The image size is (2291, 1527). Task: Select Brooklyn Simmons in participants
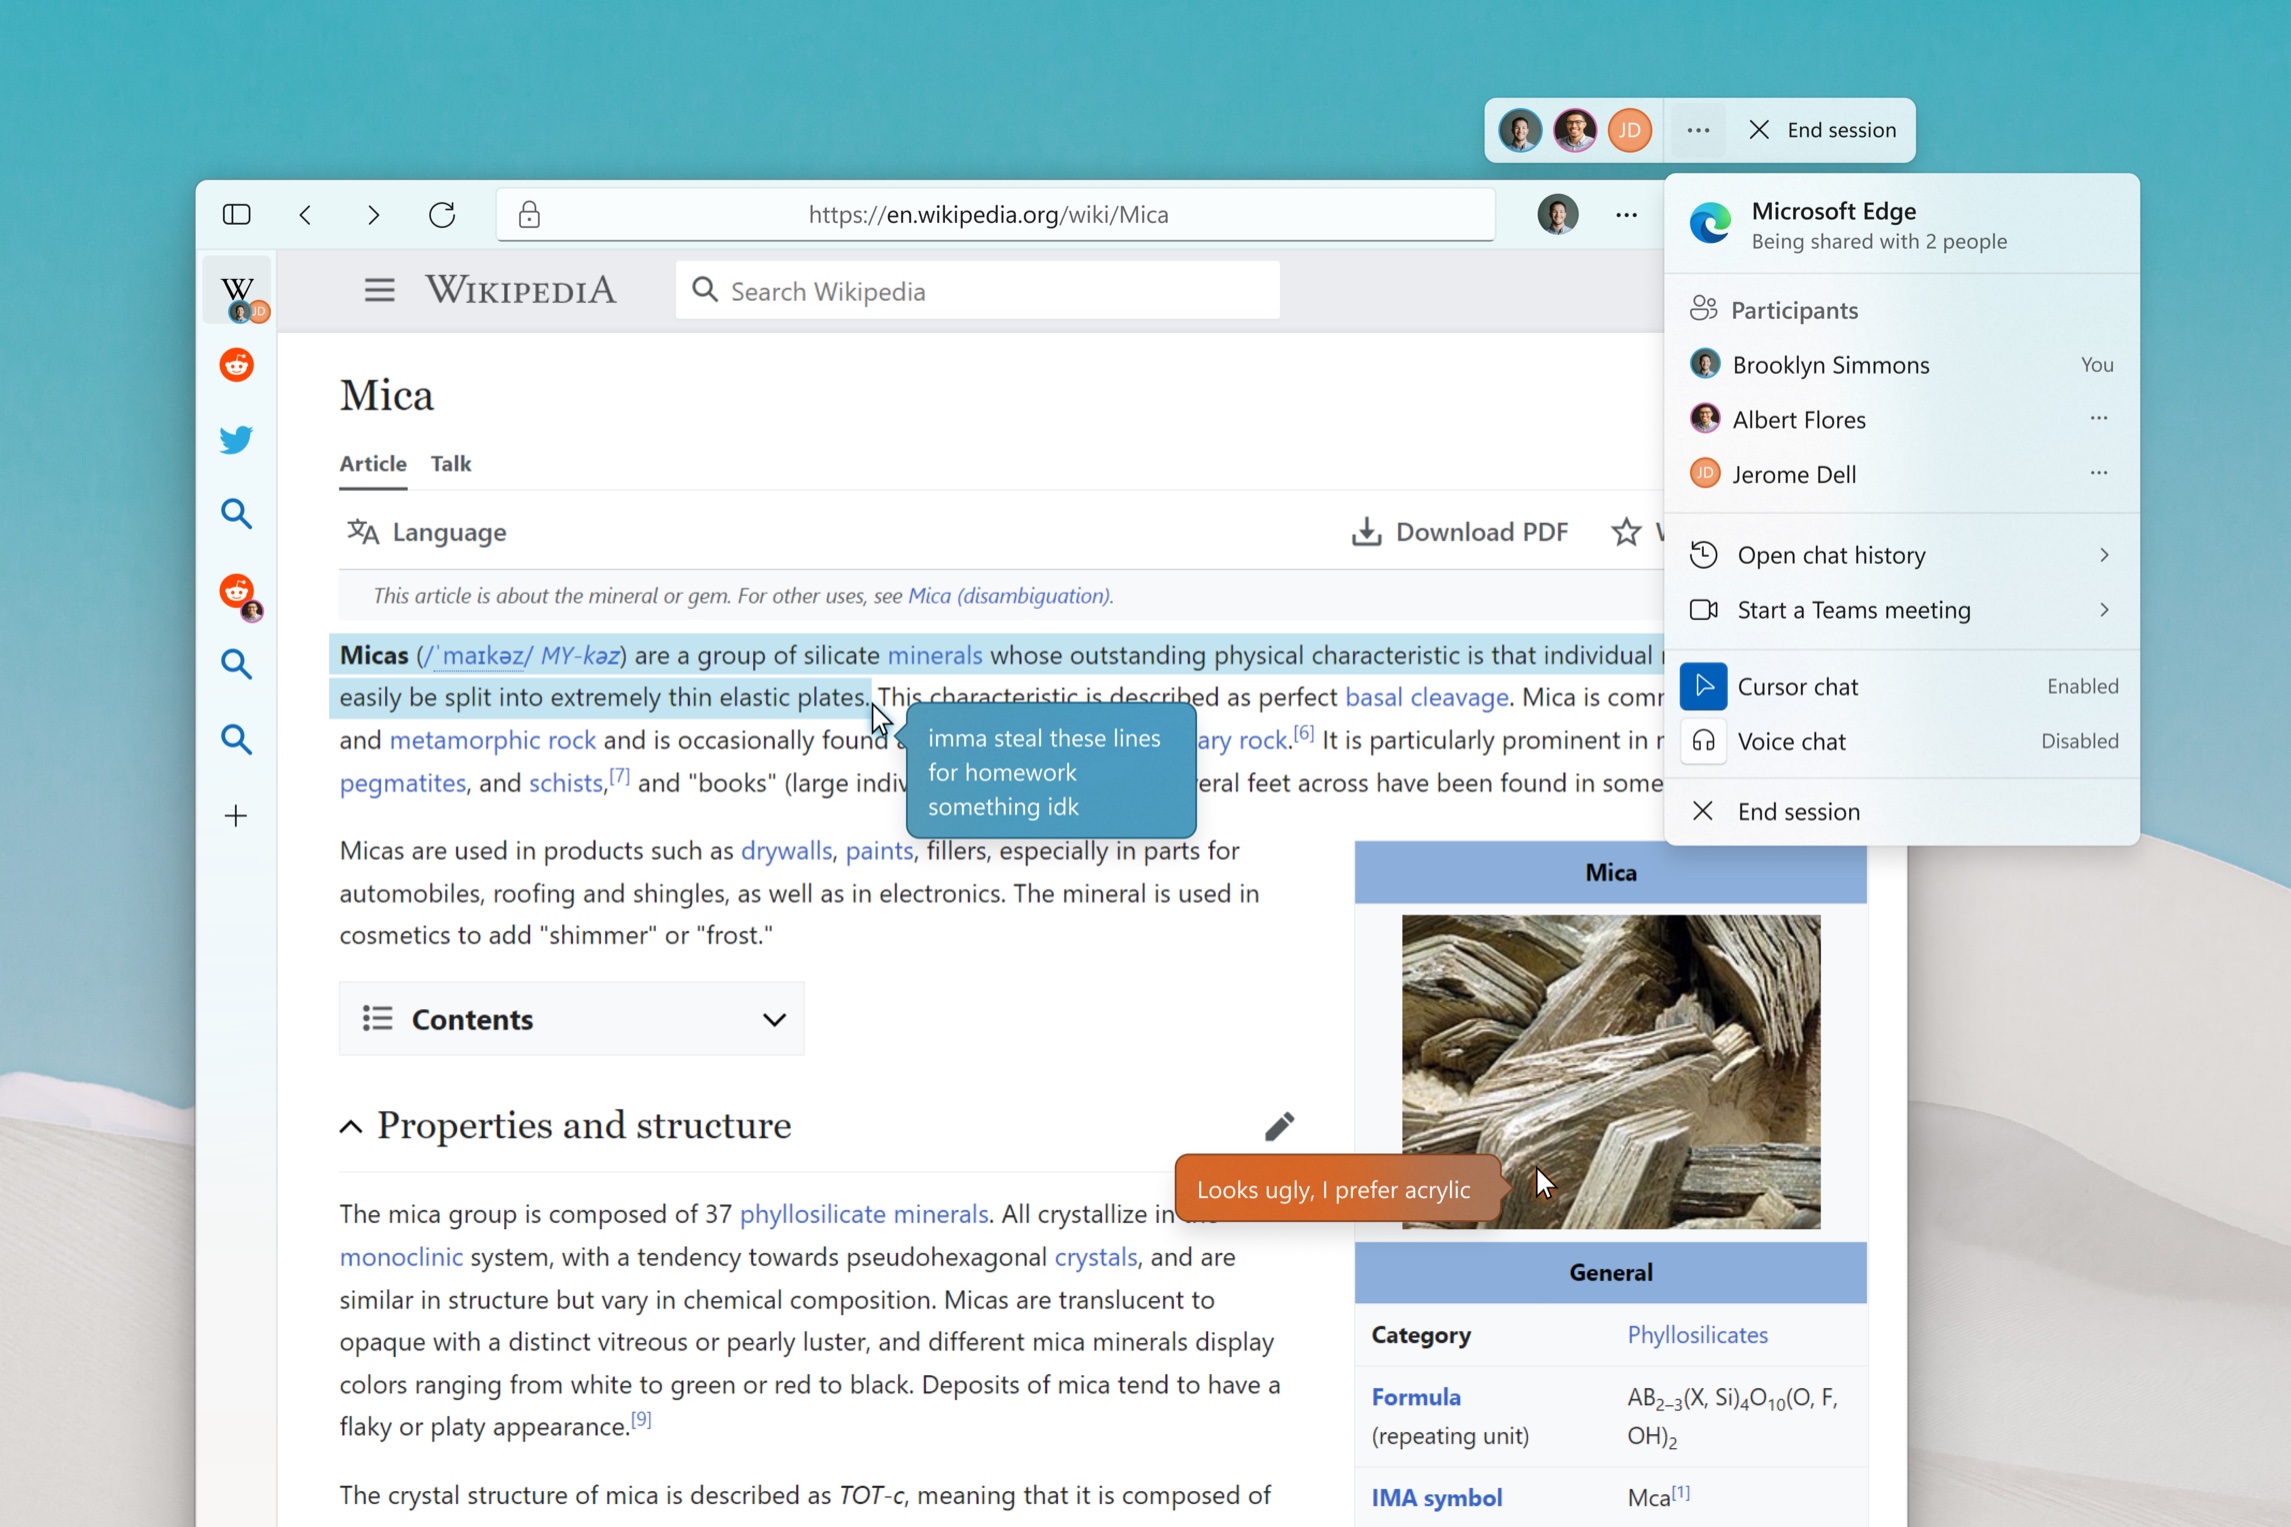(x=1901, y=365)
